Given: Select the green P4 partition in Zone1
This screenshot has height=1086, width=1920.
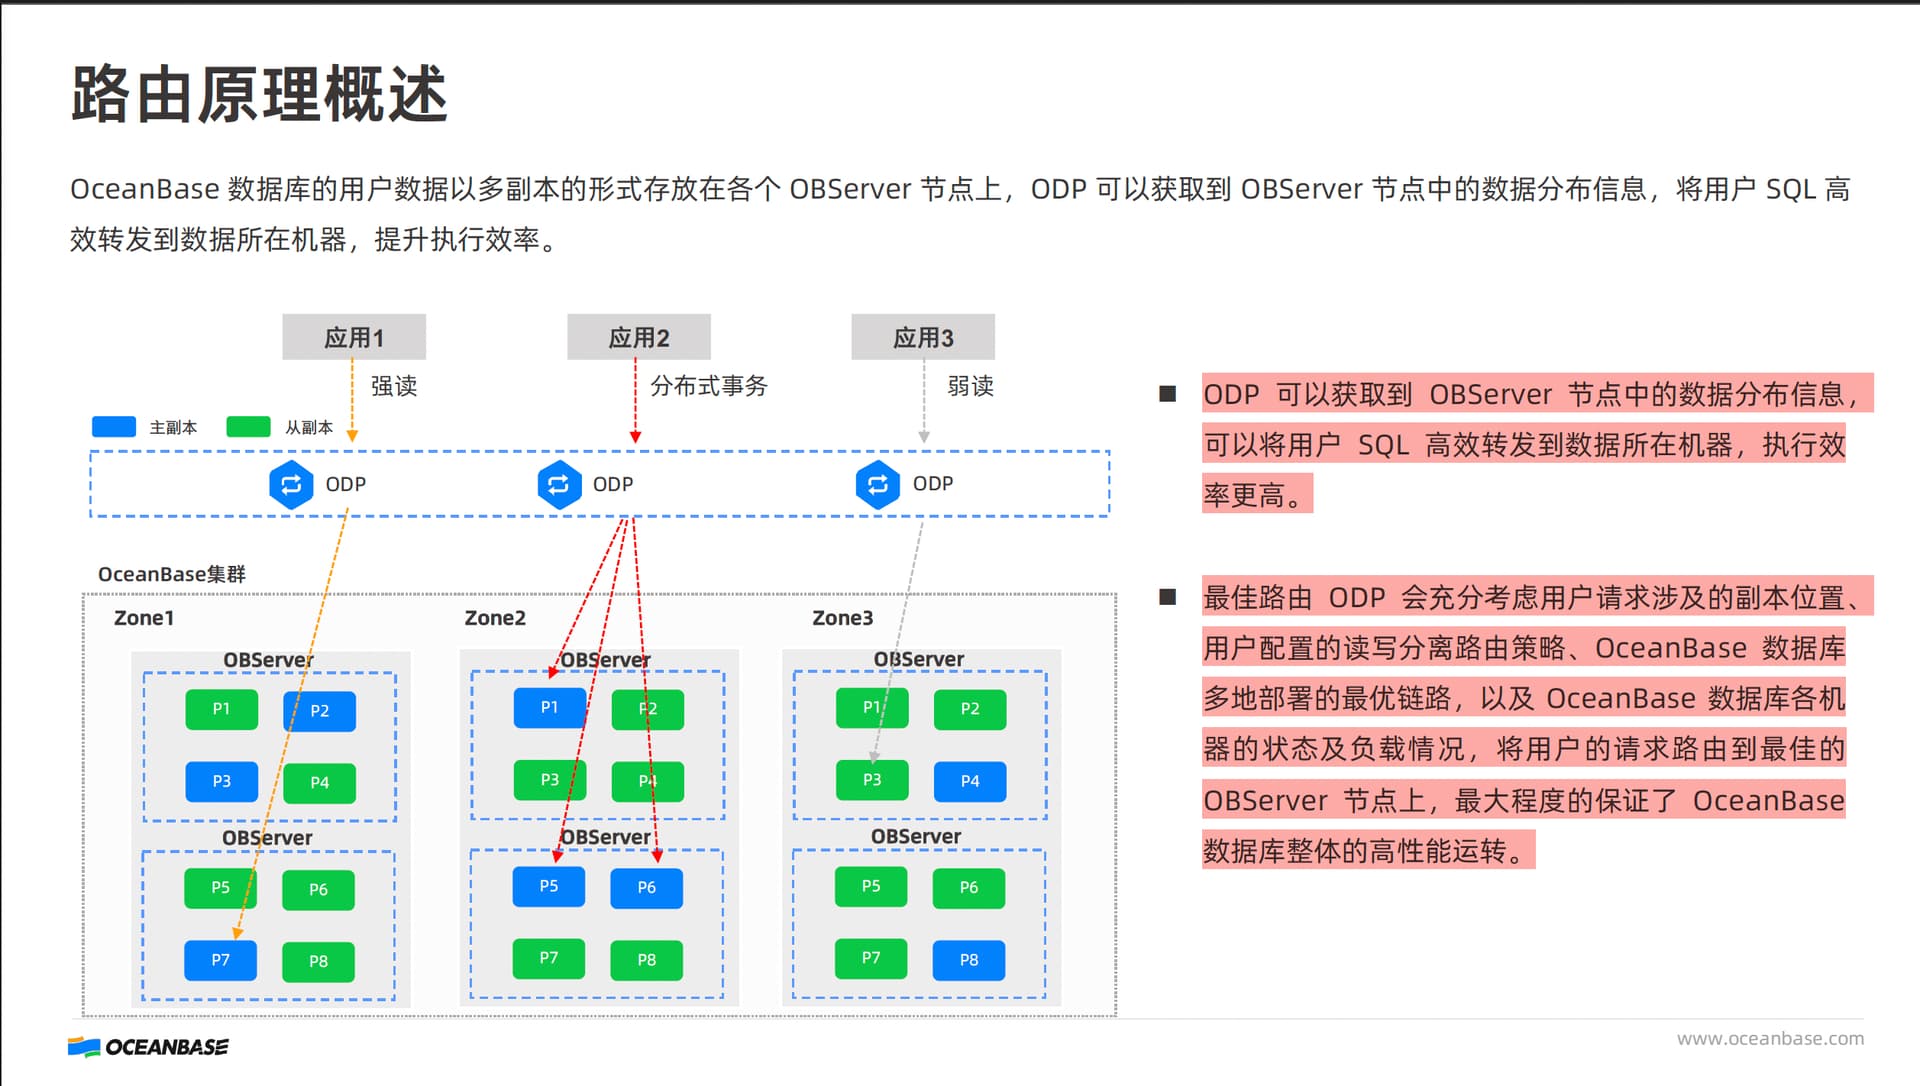Looking at the screenshot, I should pyautogui.click(x=319, y=783).
